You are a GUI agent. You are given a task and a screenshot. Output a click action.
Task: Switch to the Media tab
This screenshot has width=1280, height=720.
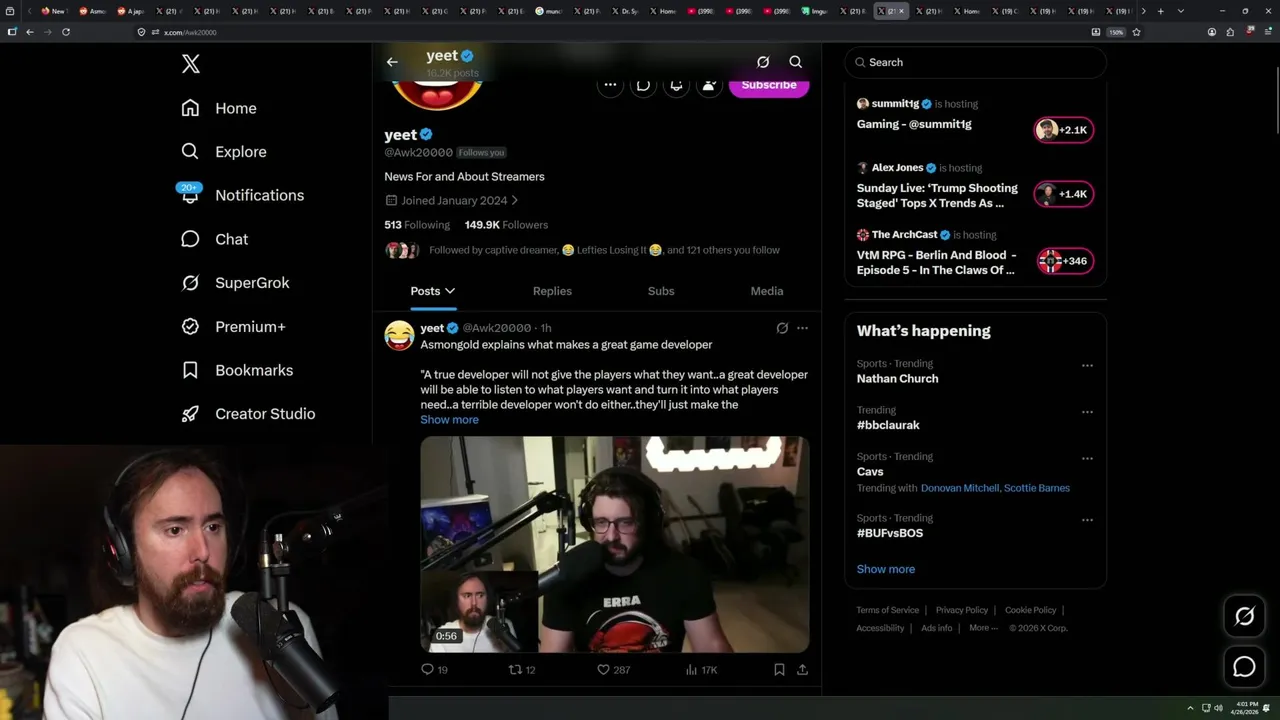click(767, 291)
